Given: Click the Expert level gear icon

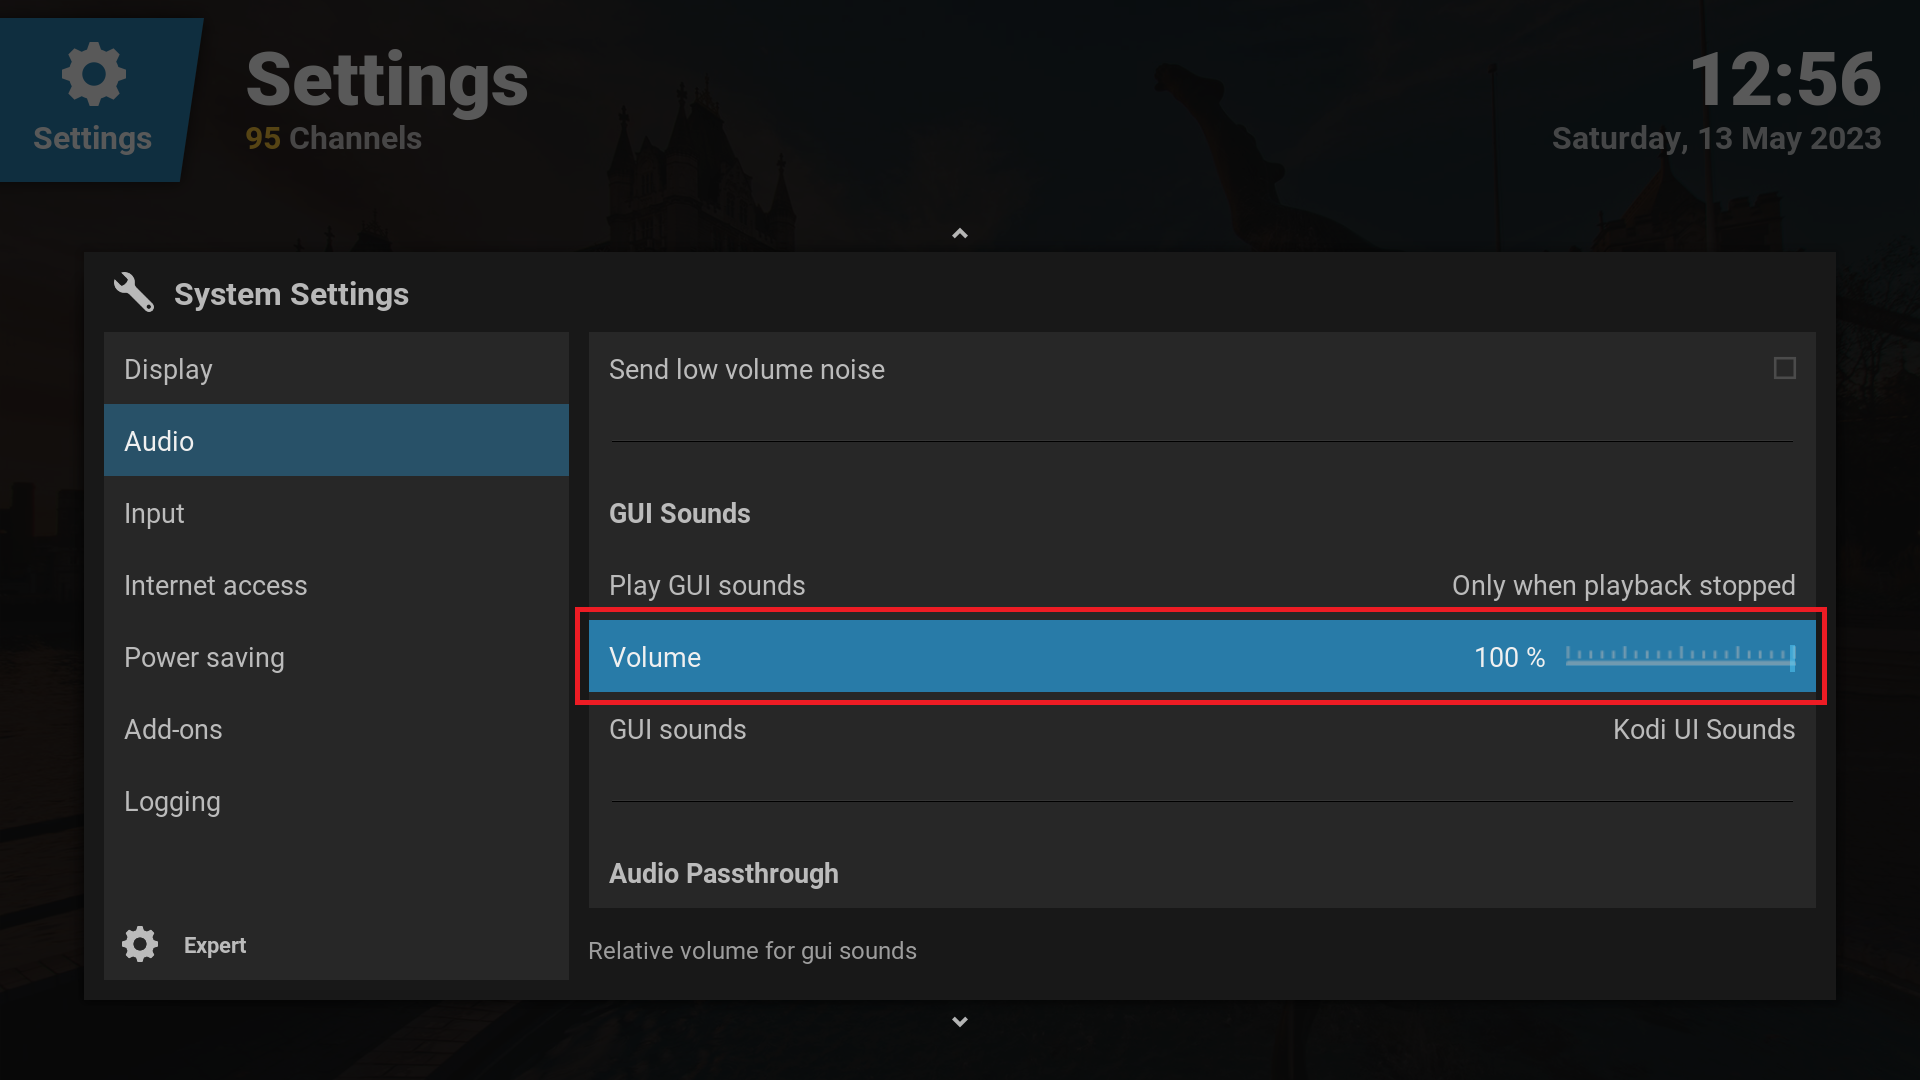Looking at the screenshot, I should [140, 944].
